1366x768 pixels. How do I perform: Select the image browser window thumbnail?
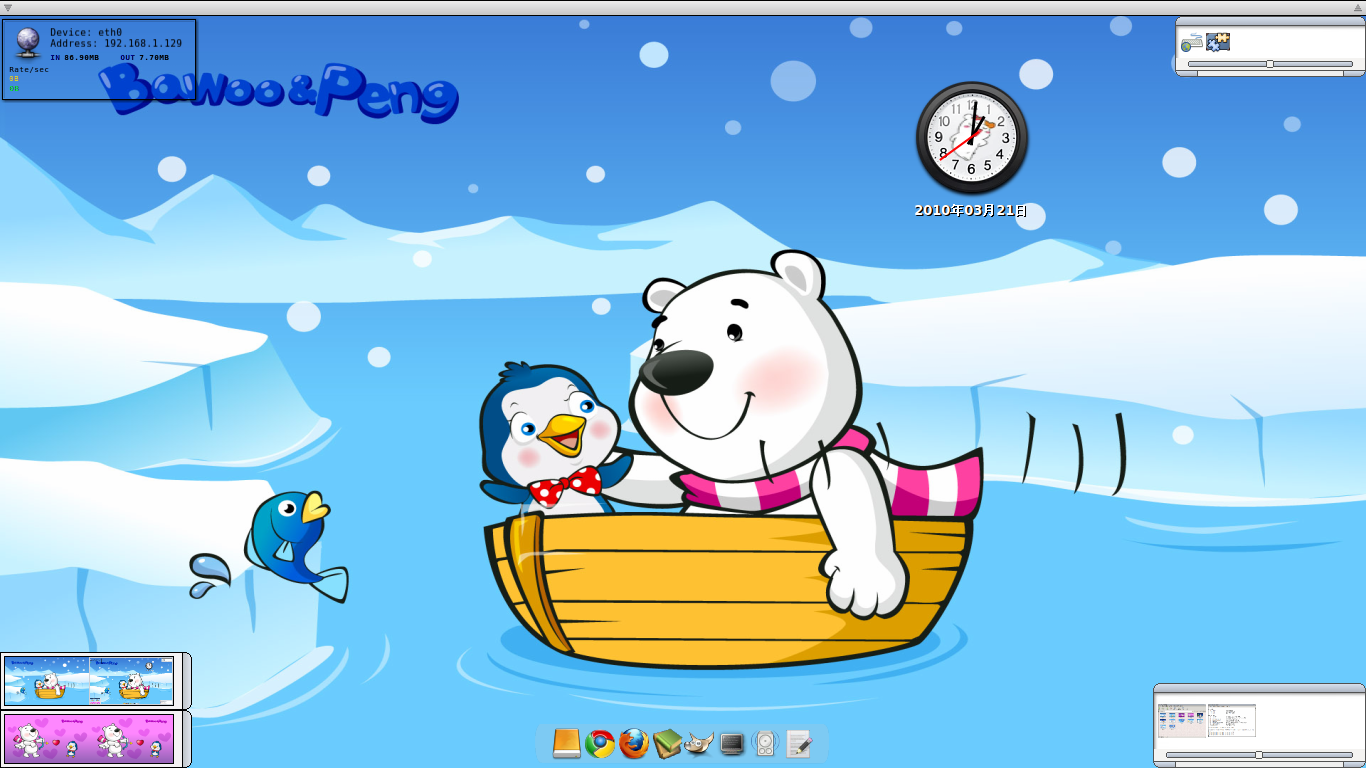1182,720
